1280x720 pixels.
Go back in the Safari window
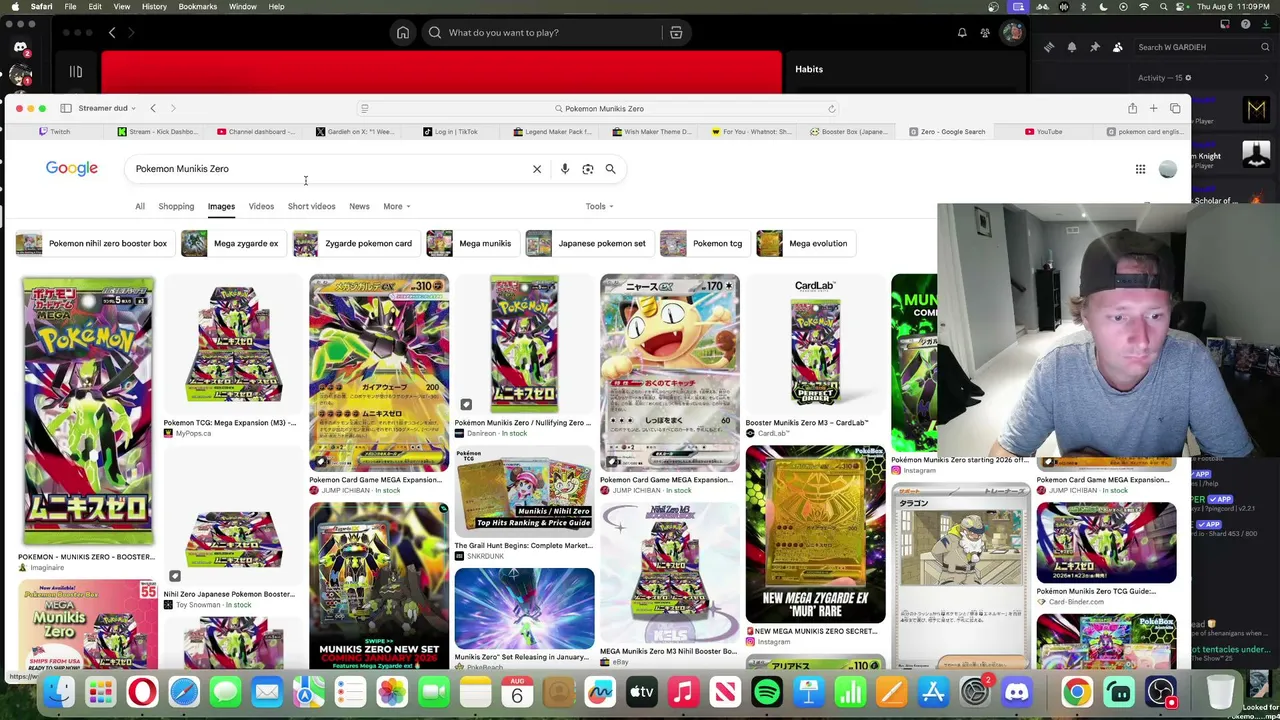click(153, 108)
